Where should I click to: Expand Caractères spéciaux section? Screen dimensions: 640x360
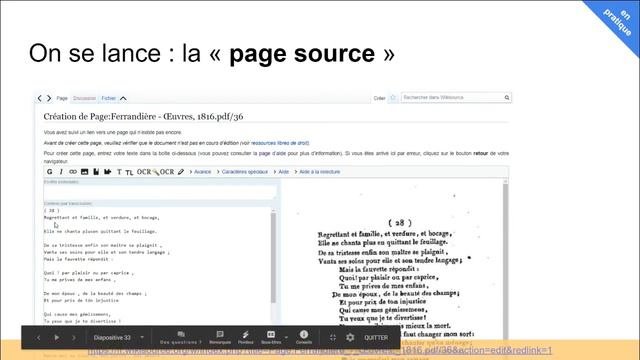pos(242,172)
